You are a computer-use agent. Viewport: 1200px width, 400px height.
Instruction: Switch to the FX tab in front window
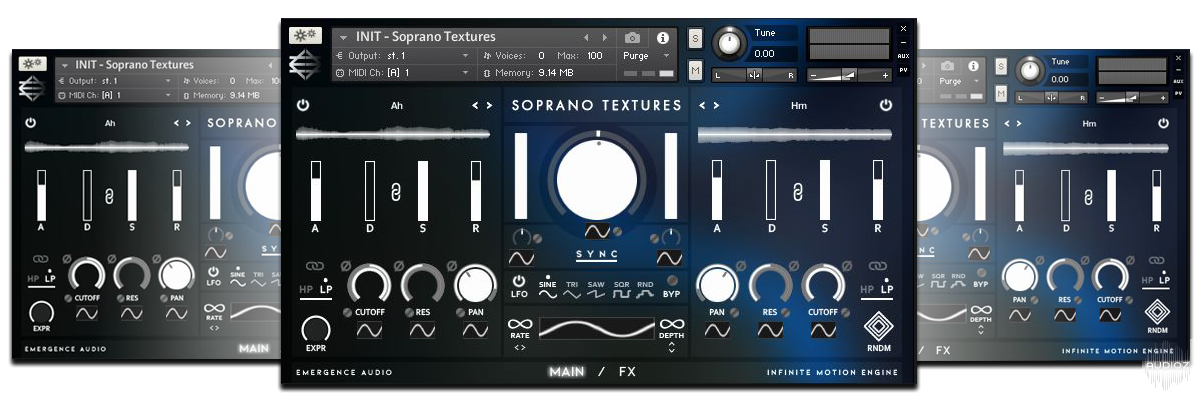627,372
